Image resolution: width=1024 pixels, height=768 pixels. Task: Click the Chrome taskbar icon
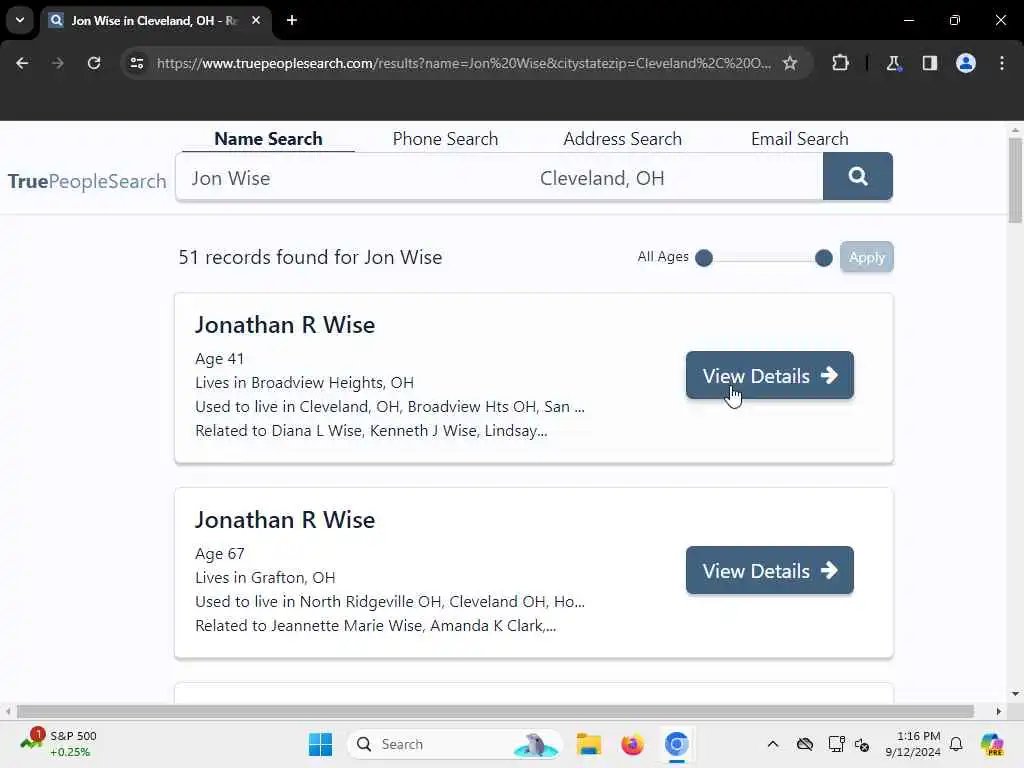pos(677,744)
